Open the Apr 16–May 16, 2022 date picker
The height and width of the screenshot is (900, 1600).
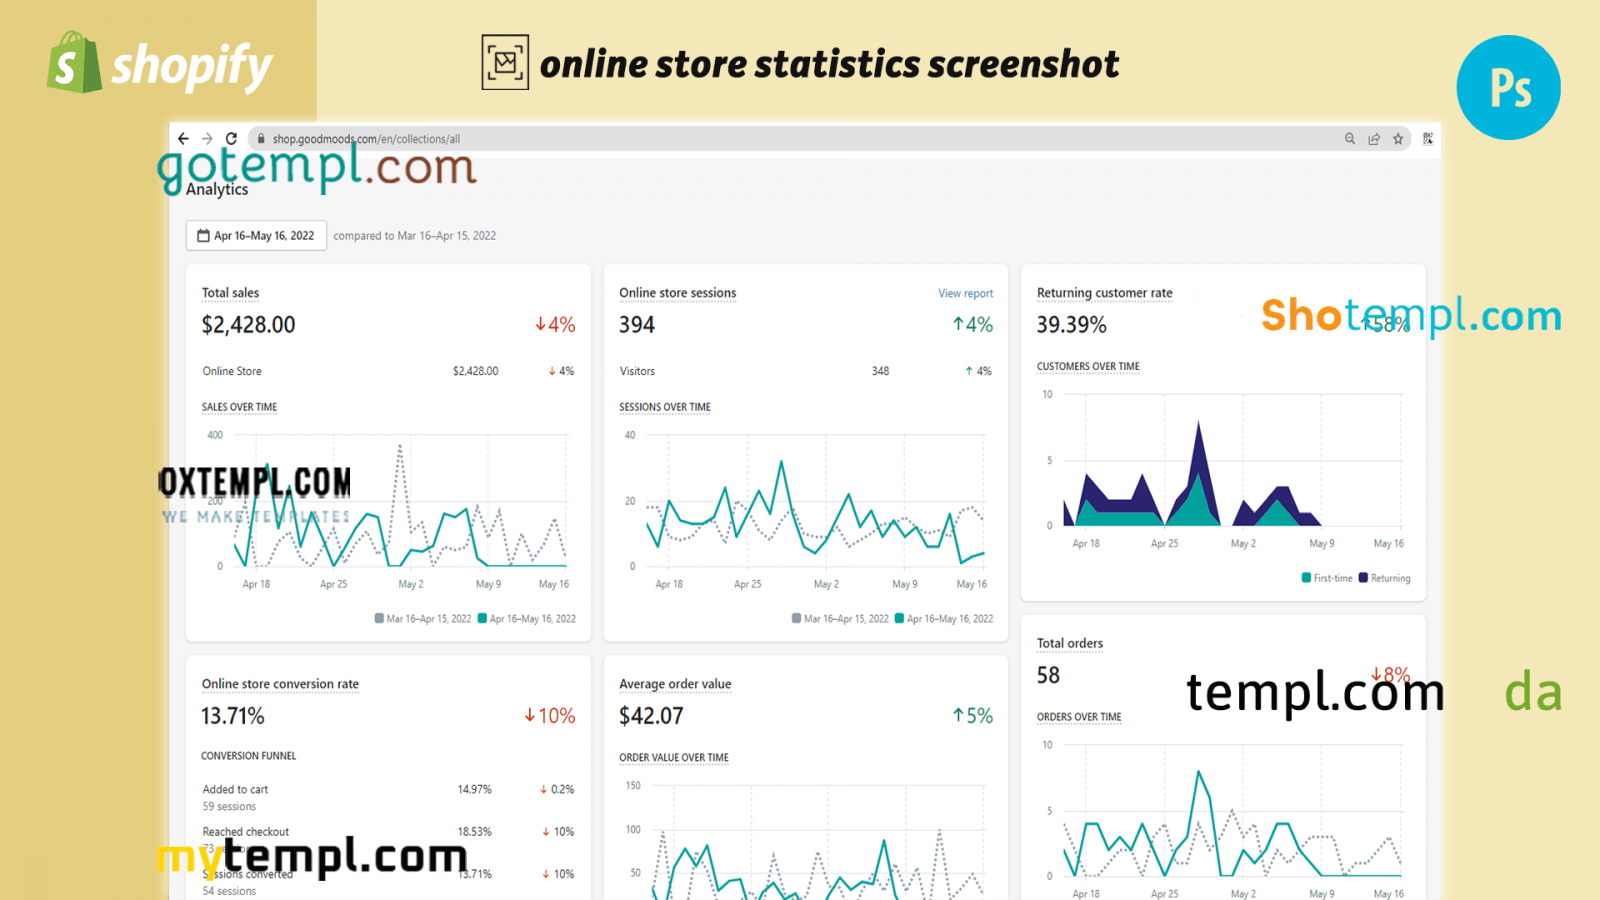point(256,236)
